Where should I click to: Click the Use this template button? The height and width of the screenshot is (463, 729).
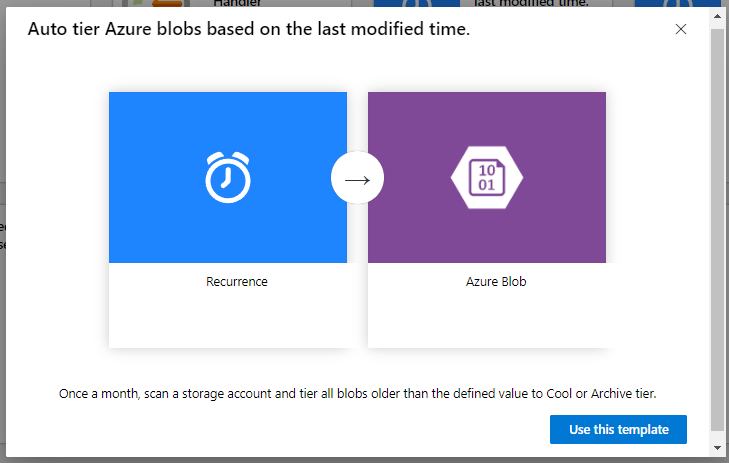(x=618, y=430)
